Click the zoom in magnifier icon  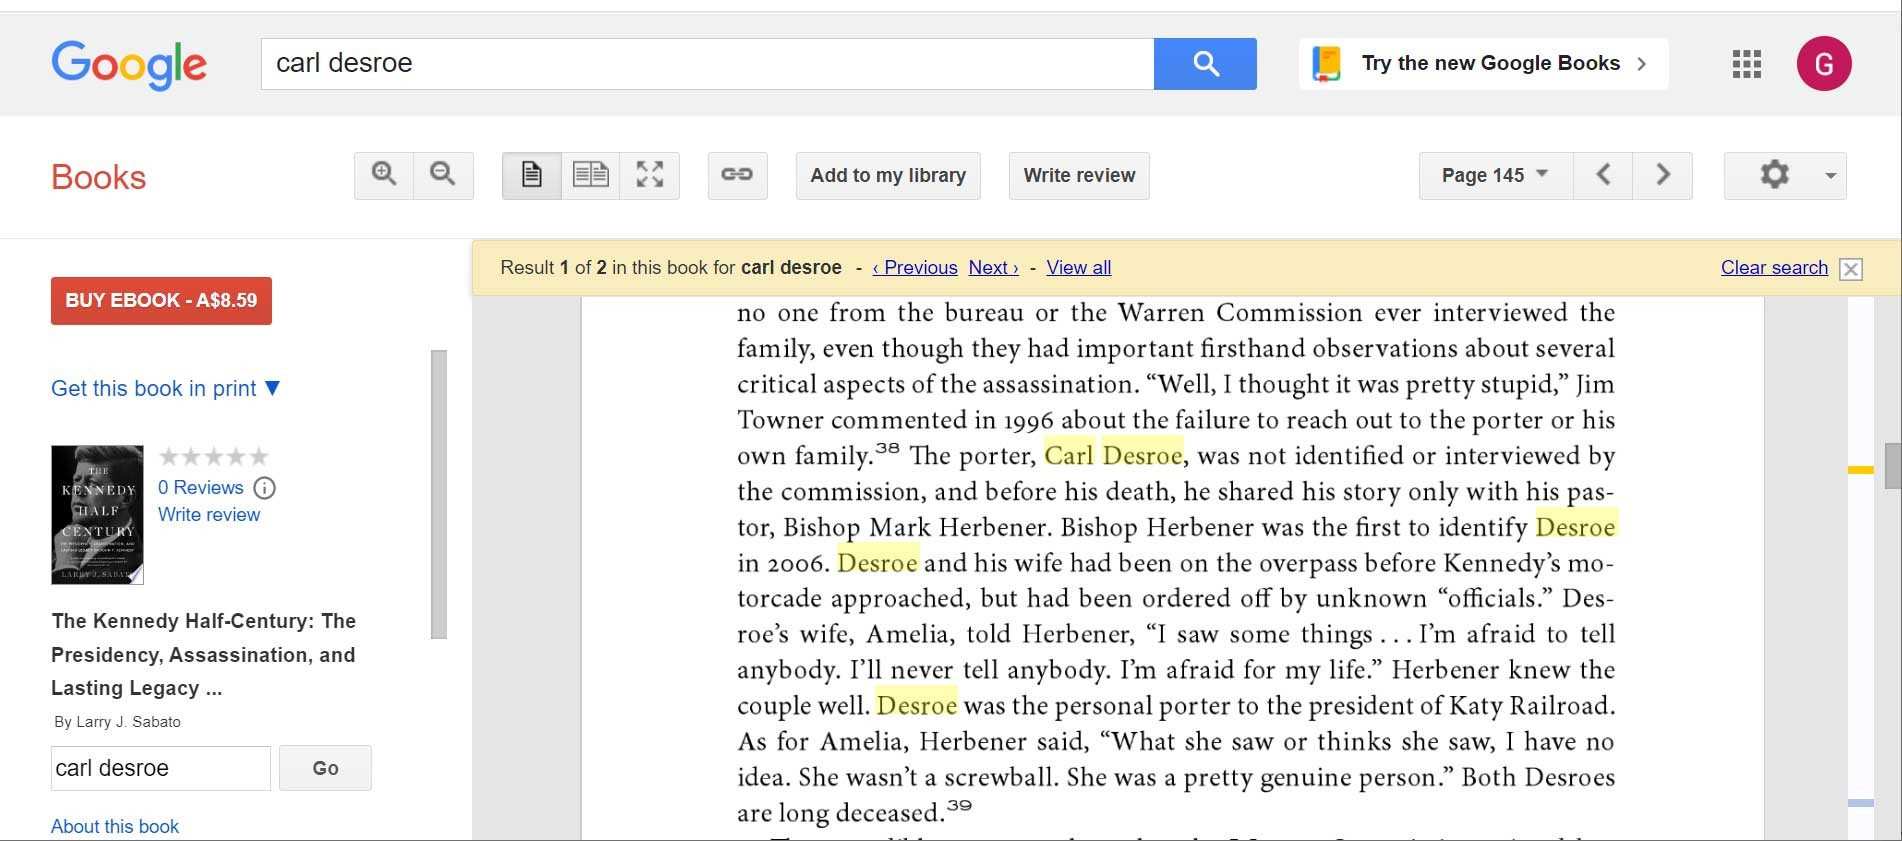[384, 175]
